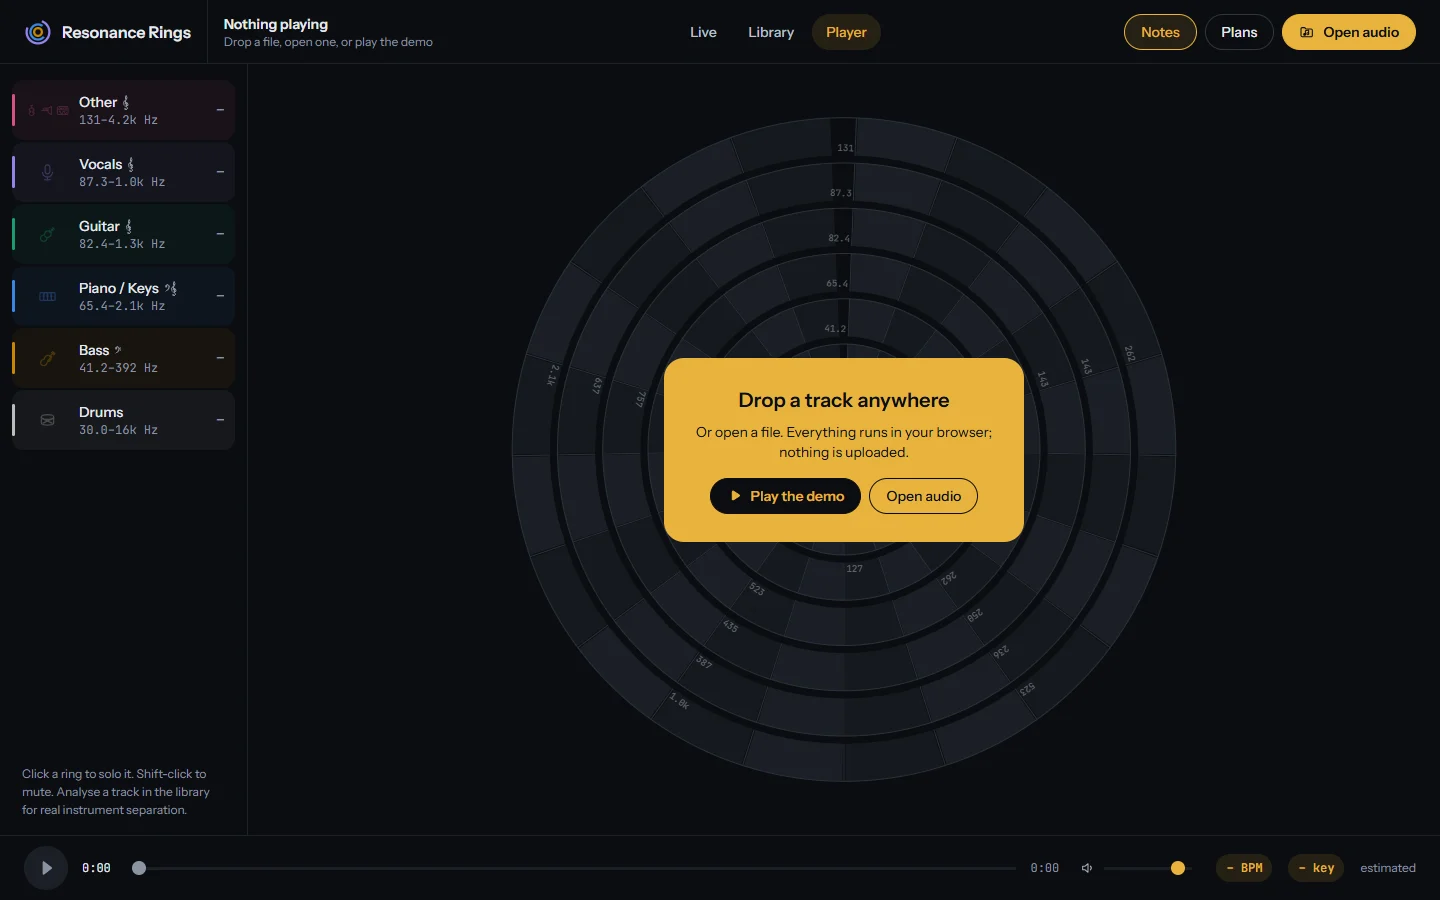
Task: Open the Library tab
Action: coord(771,32)
